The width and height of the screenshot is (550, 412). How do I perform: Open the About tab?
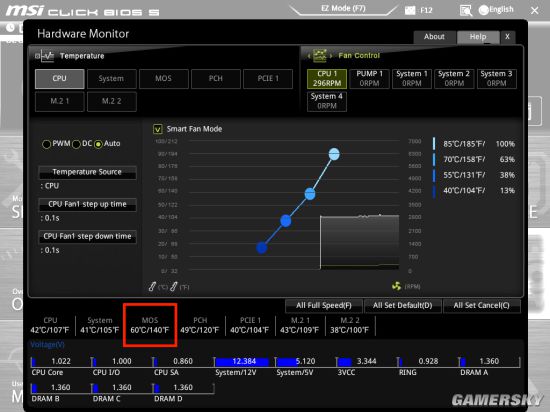click(434, 37)
